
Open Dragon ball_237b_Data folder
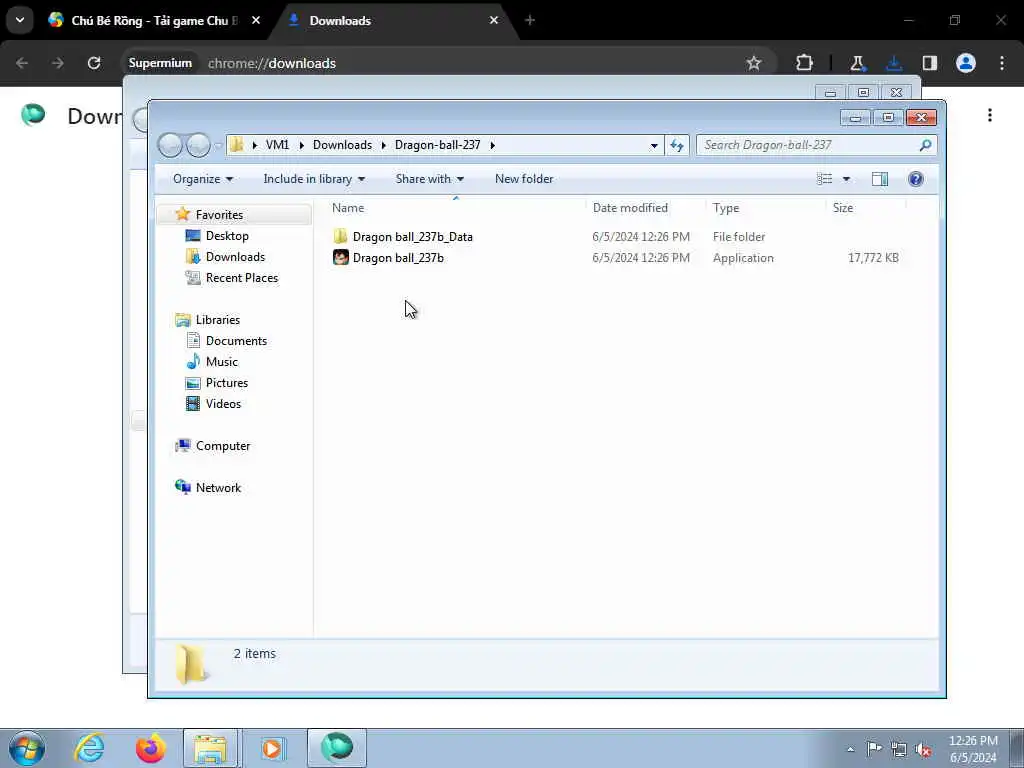[402, 236]
